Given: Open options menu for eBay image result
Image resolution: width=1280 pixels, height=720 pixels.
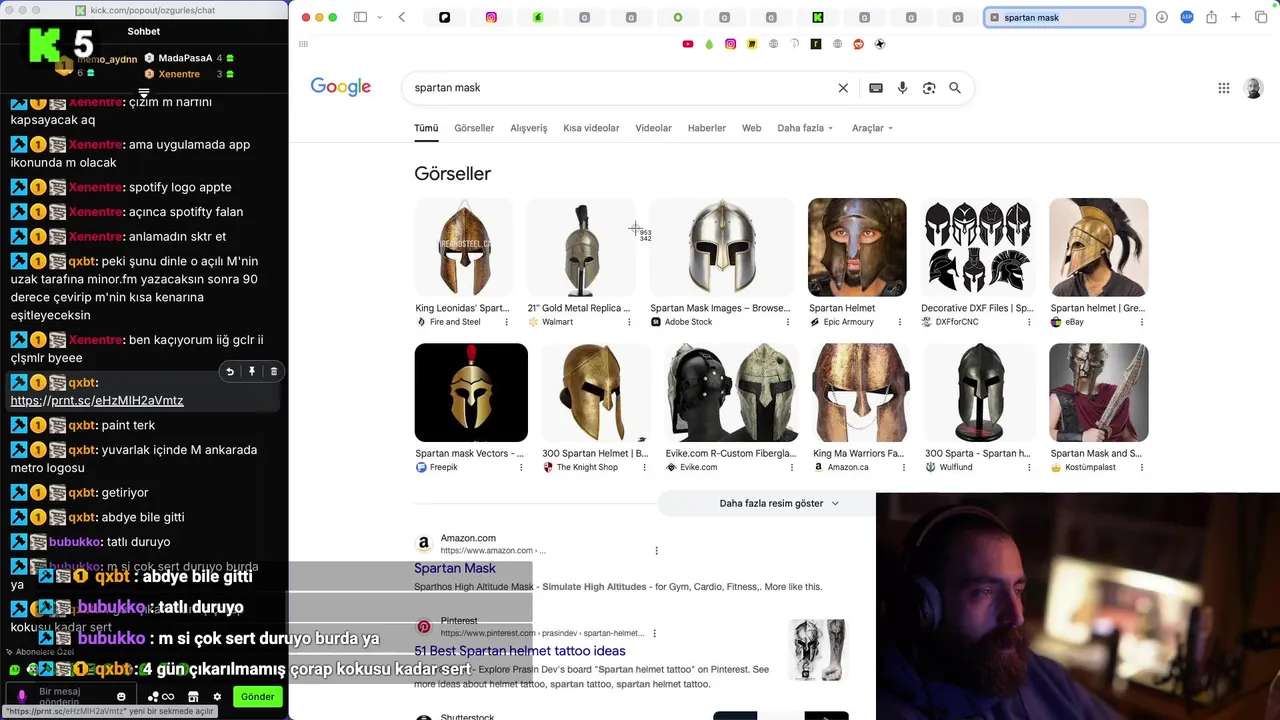Looking at the screenshot, I should tap(1142, 322).
